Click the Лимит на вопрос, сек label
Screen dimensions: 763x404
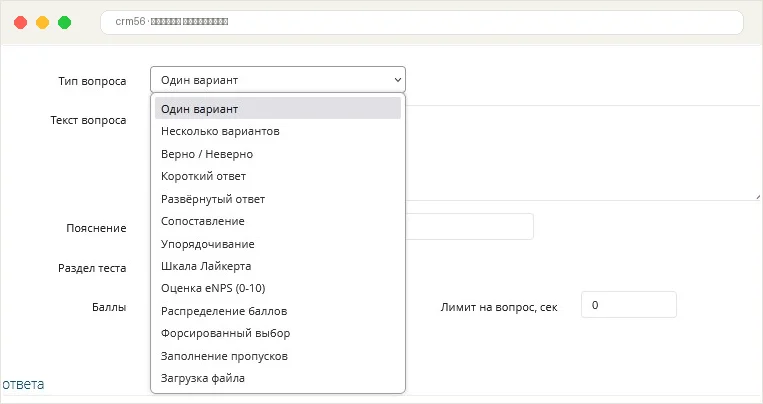[x=499, y=308]
